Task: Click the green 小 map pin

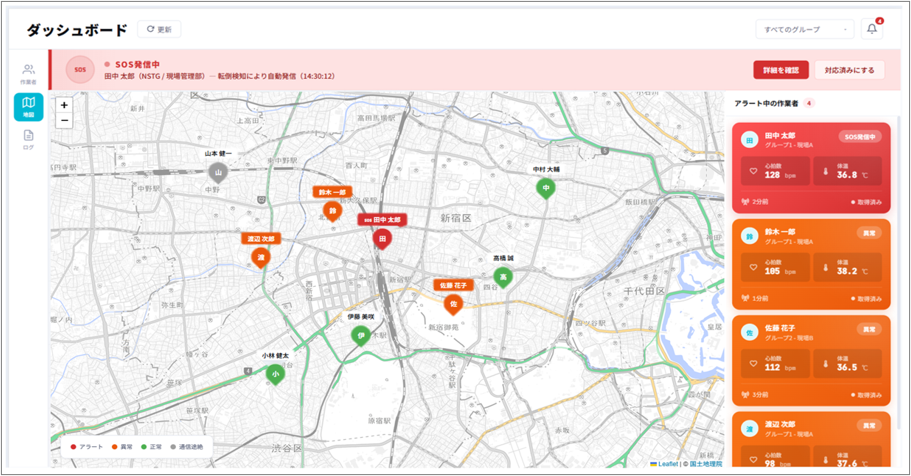Action: [x=275, y=375]
